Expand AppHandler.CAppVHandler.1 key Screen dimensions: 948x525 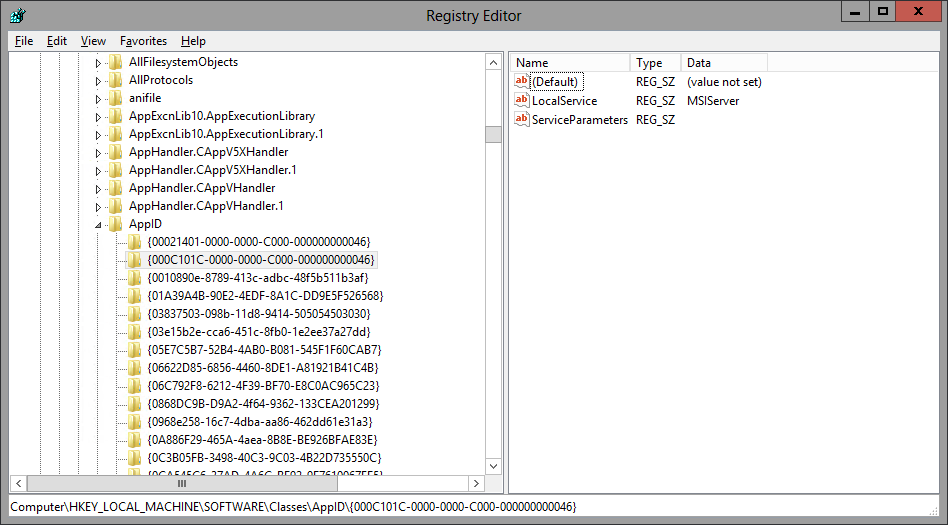99,207
